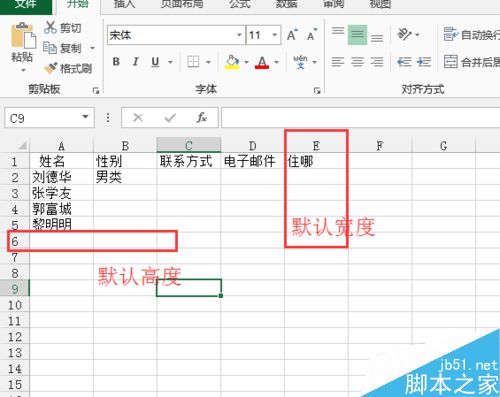
Task: Click cell containing 电子邮件
Action: pos(252,161)
